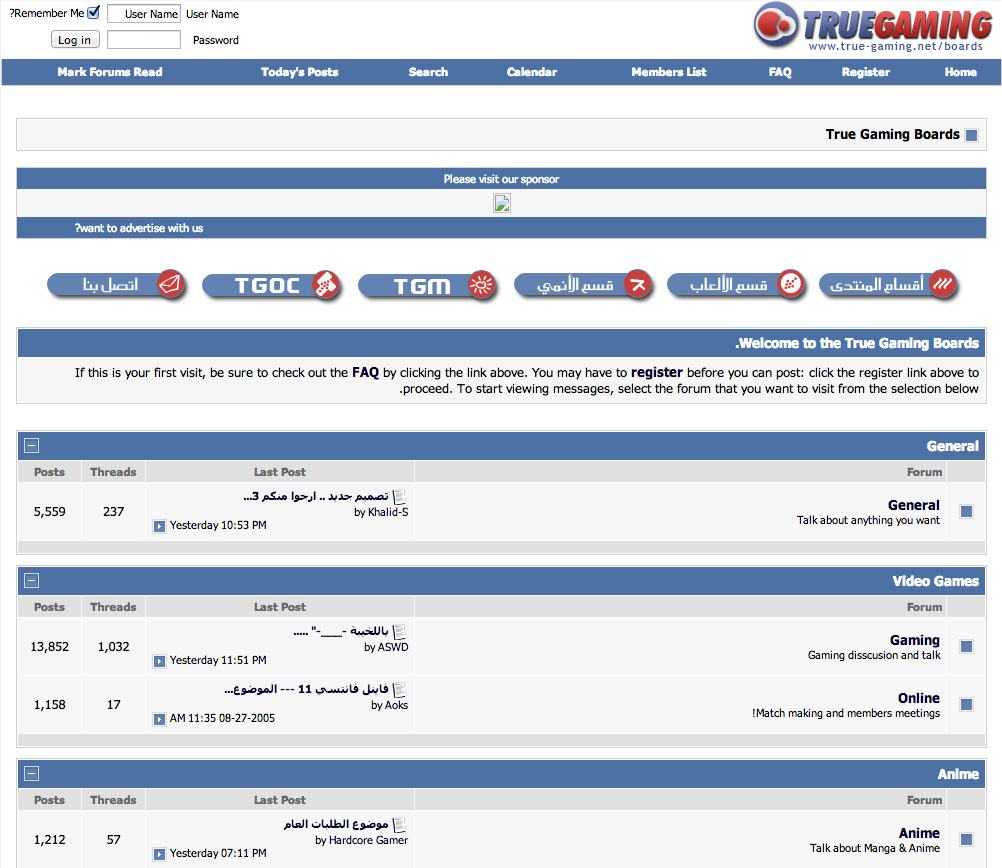Open the Online forum link
1002x868 pixels.
(919, 698)
